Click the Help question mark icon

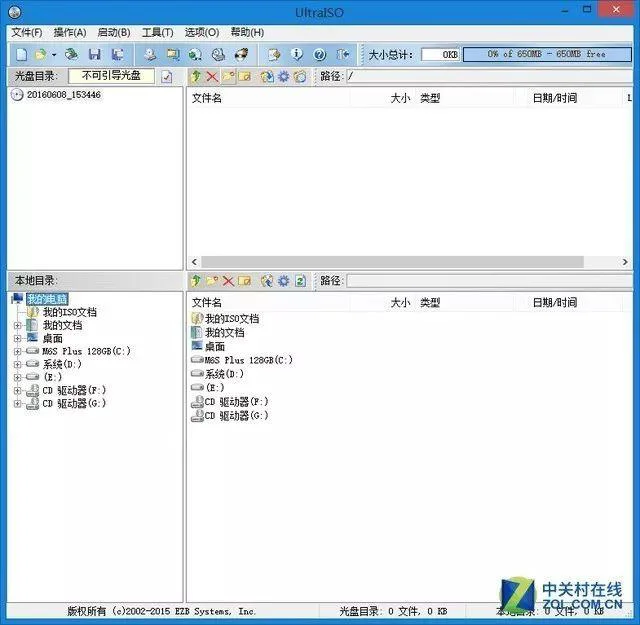(x=320, y=54)
